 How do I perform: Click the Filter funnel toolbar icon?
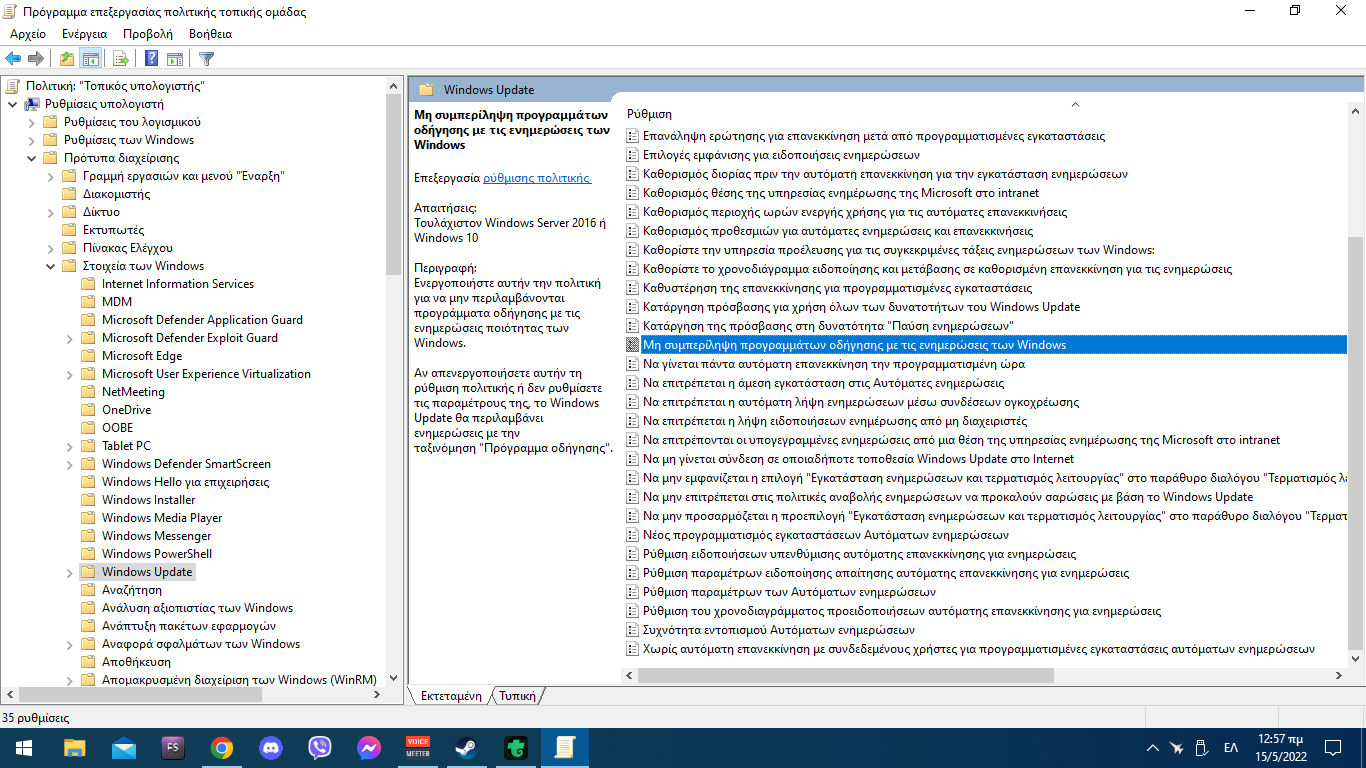(206, 58)
